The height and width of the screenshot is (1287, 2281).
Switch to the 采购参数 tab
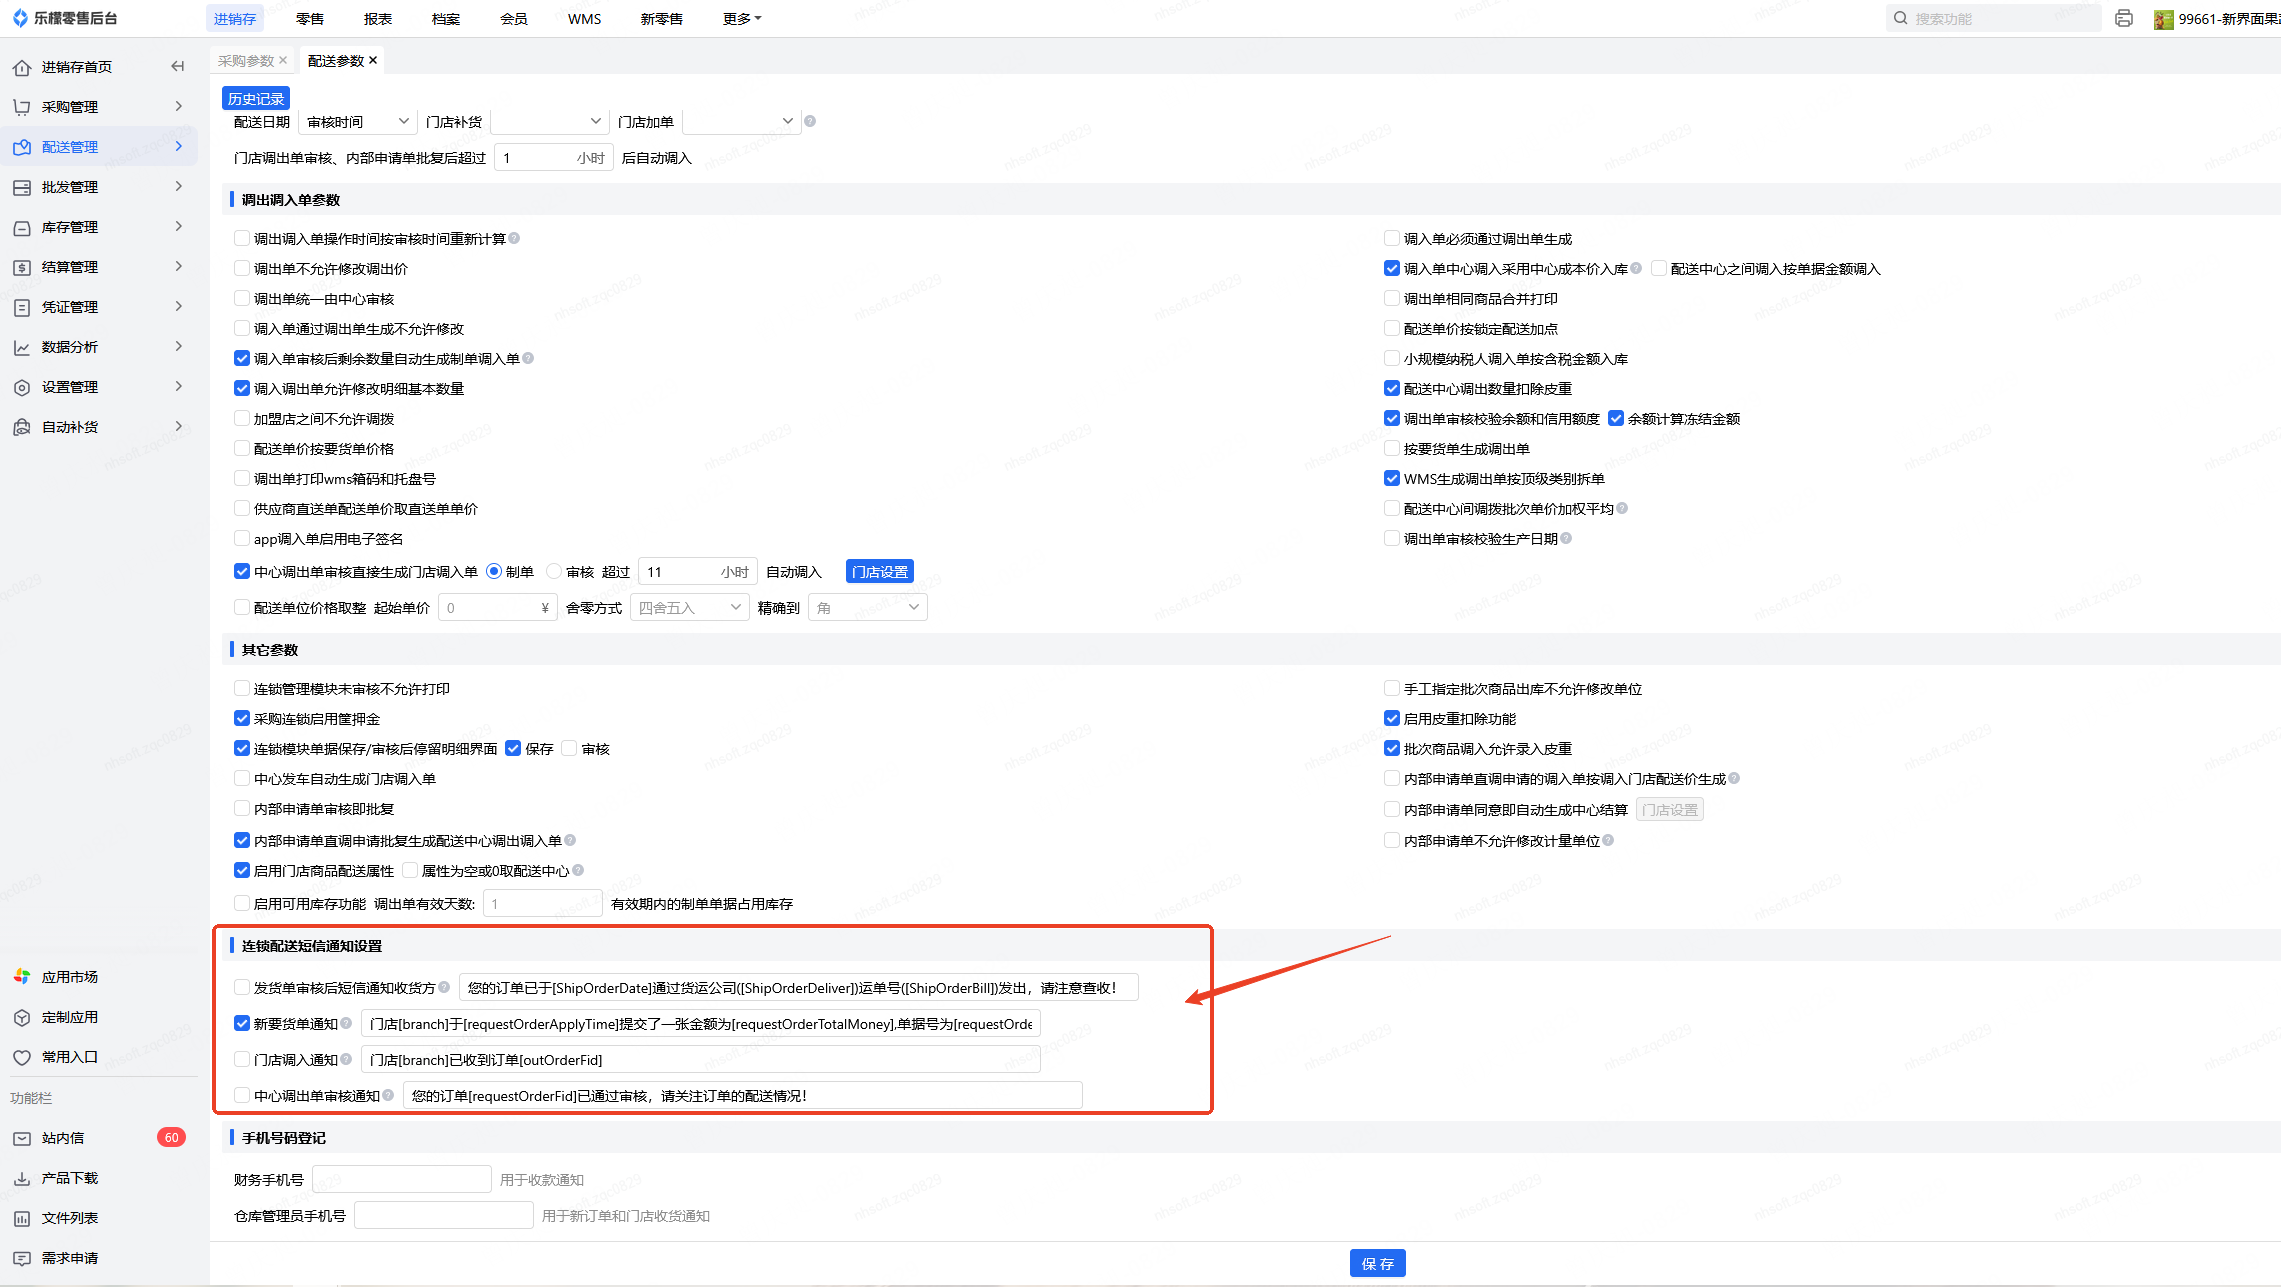pos(246,61)
